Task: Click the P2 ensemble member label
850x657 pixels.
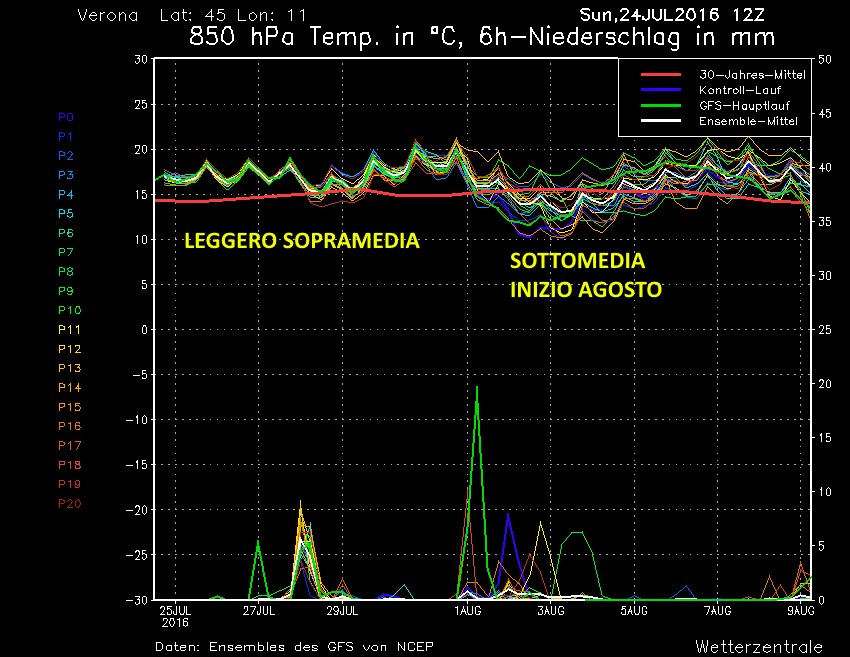Action: click(x=66, y=156)
